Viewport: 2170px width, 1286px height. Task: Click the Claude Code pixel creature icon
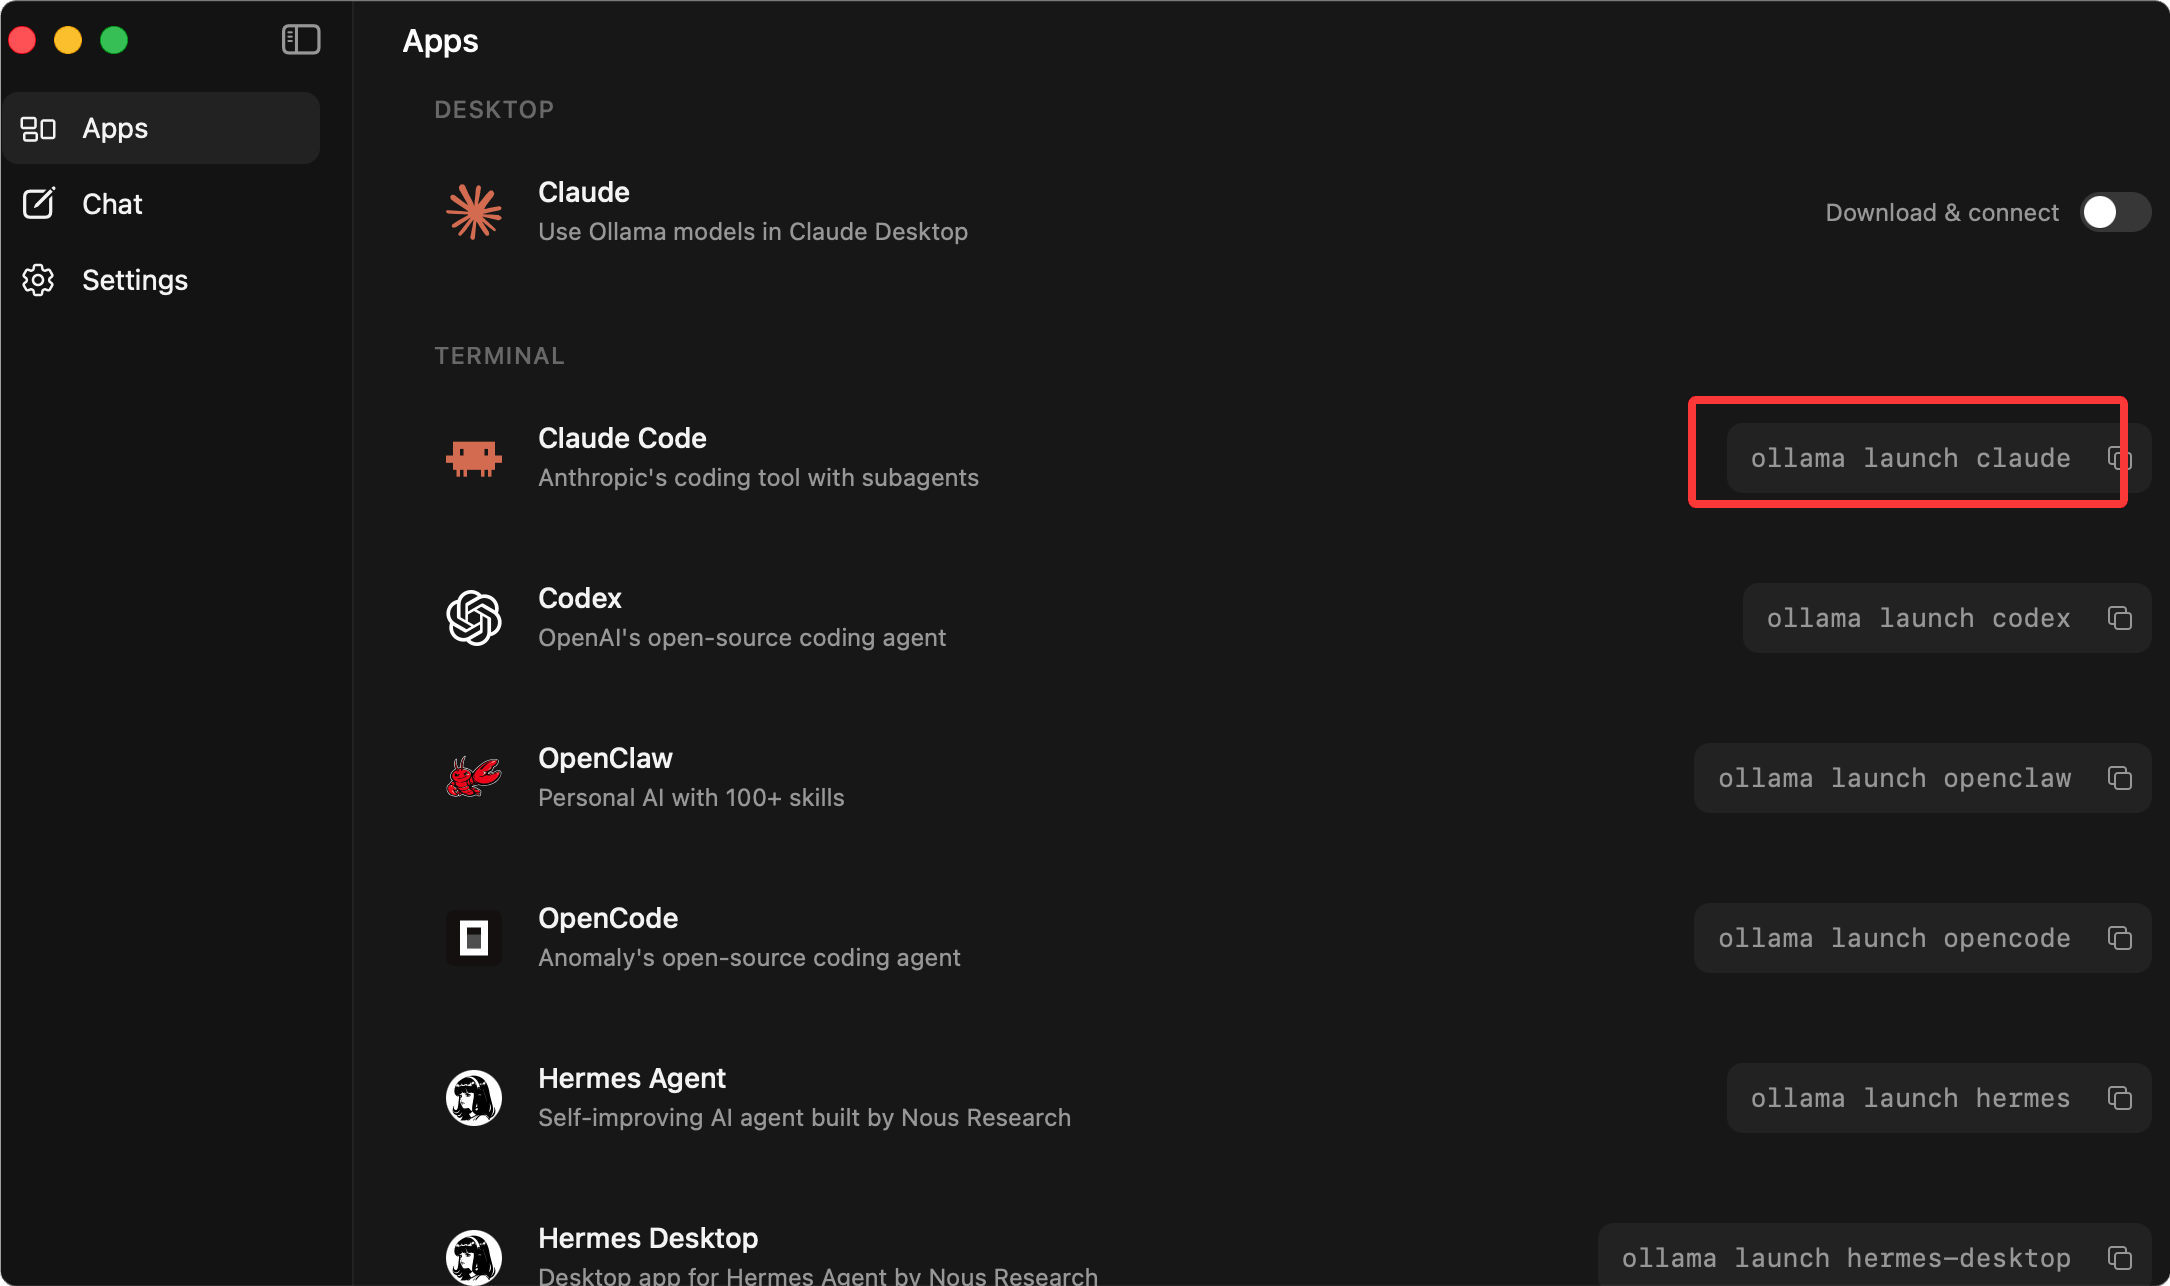[474, 458]
